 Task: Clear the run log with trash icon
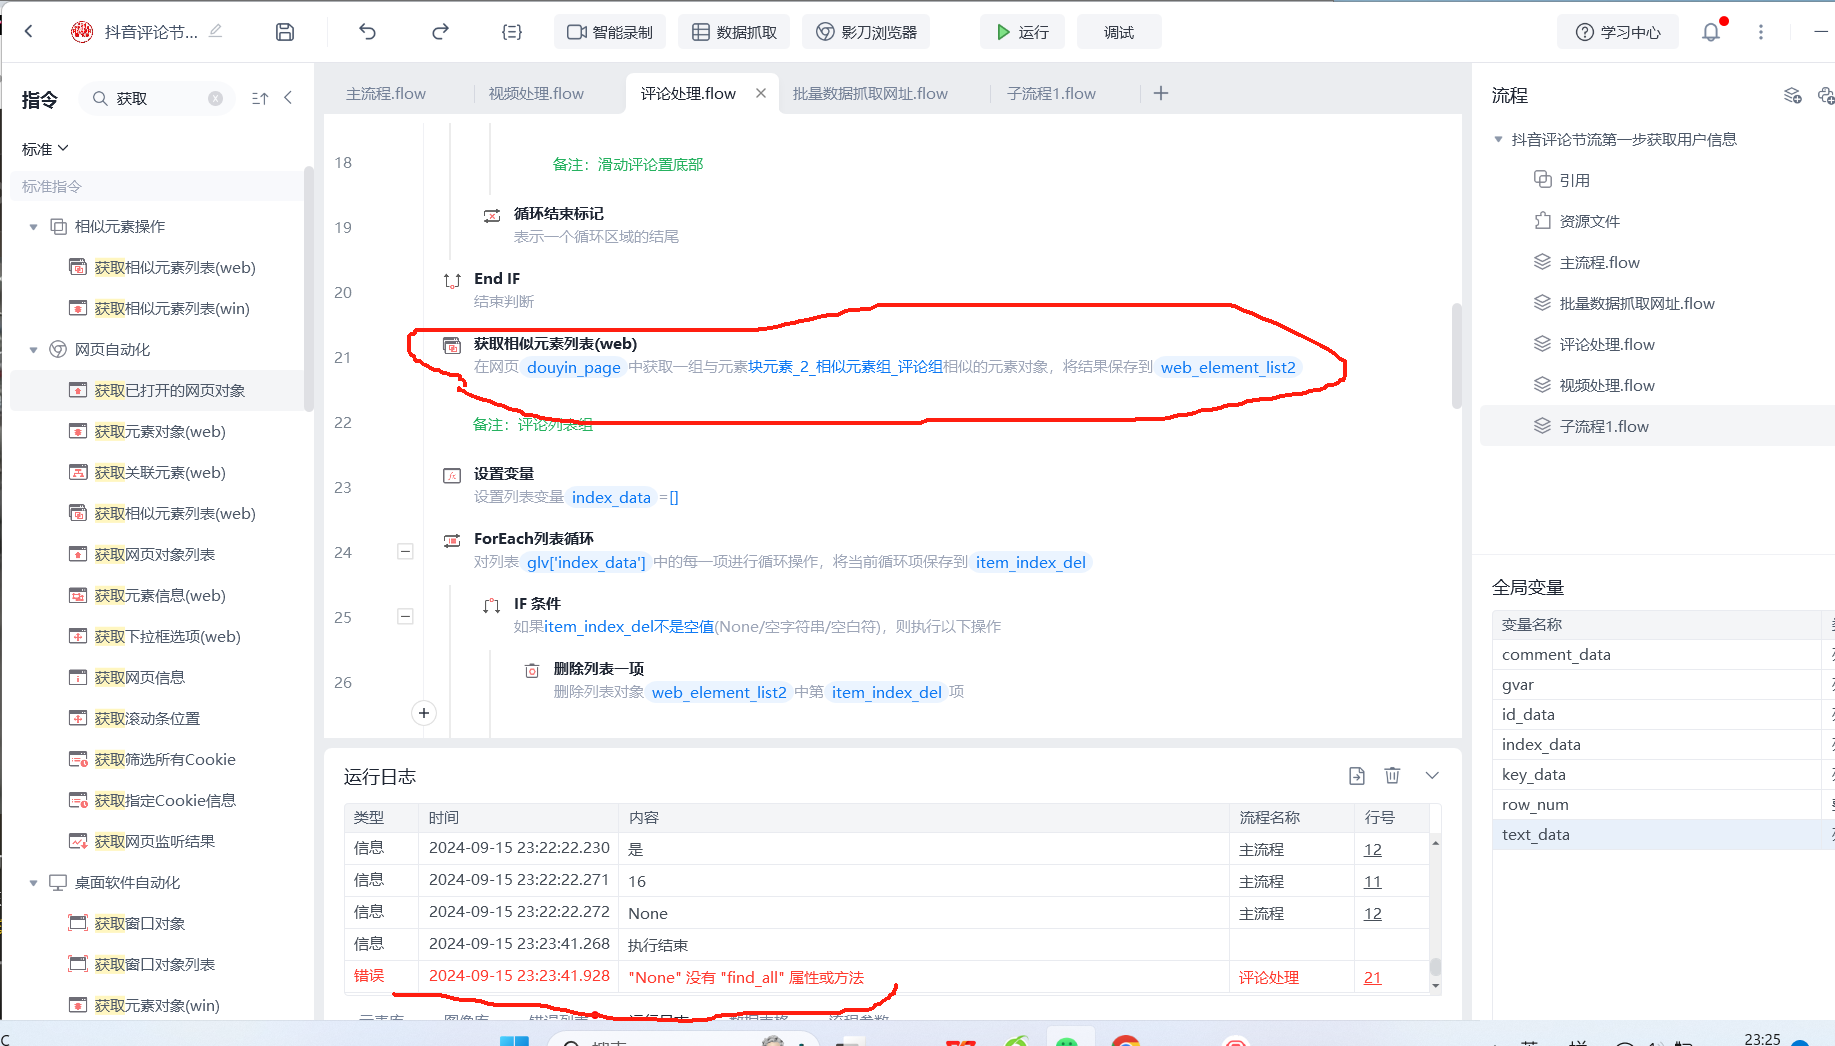click(1392, 776)
